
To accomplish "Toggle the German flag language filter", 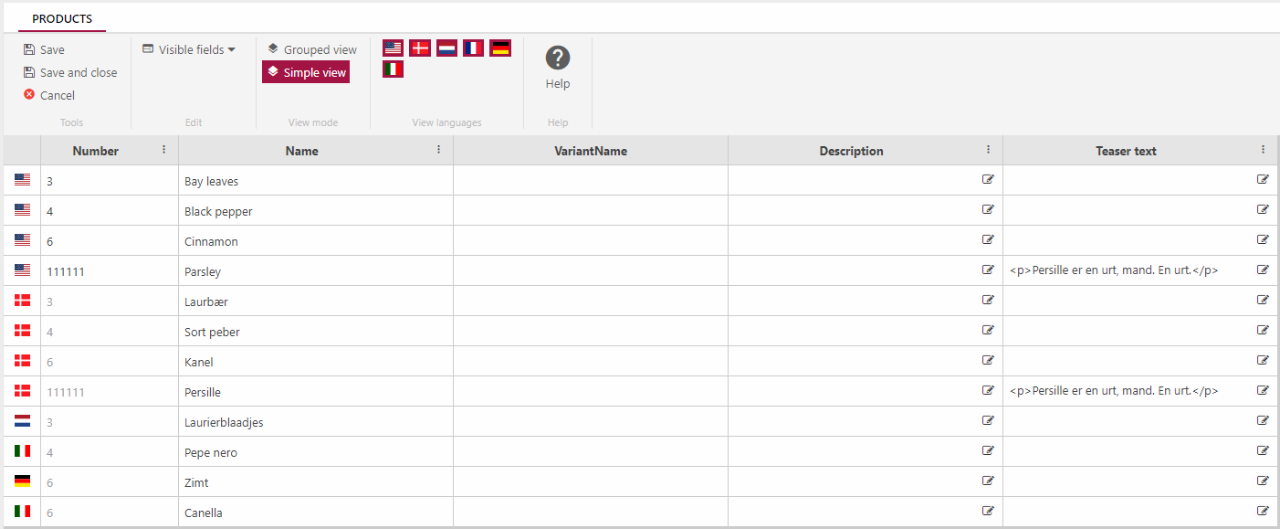I will coord(500,48).
